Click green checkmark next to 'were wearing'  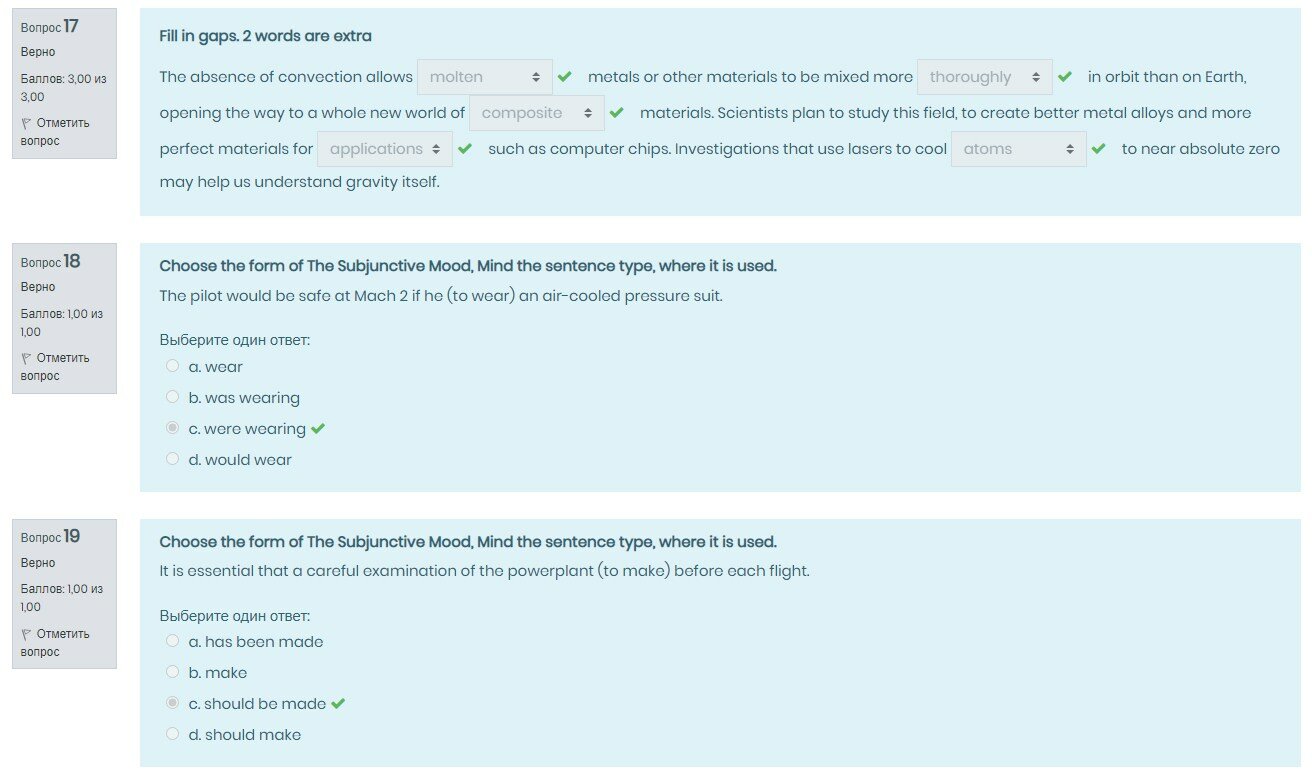point(318,429)
